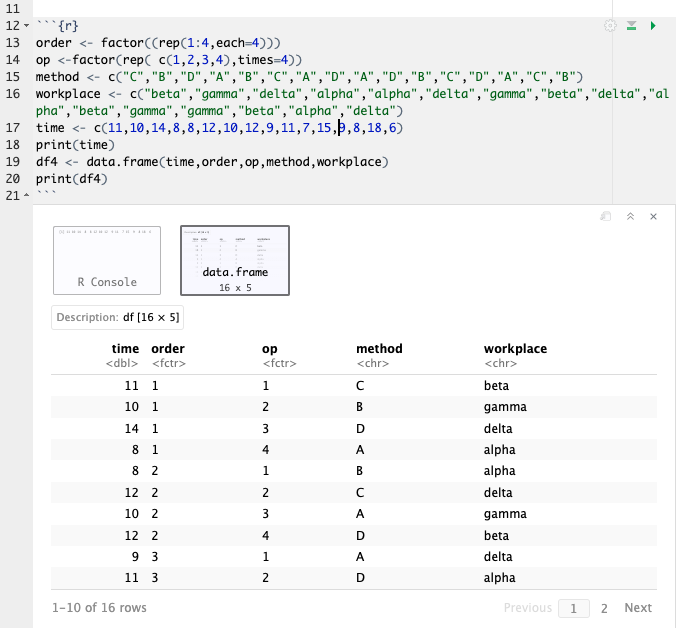The width and height of the screenshot is (676, 628).
Task: Click the <dbl> type label under time
Action: [x=122, y=363]
